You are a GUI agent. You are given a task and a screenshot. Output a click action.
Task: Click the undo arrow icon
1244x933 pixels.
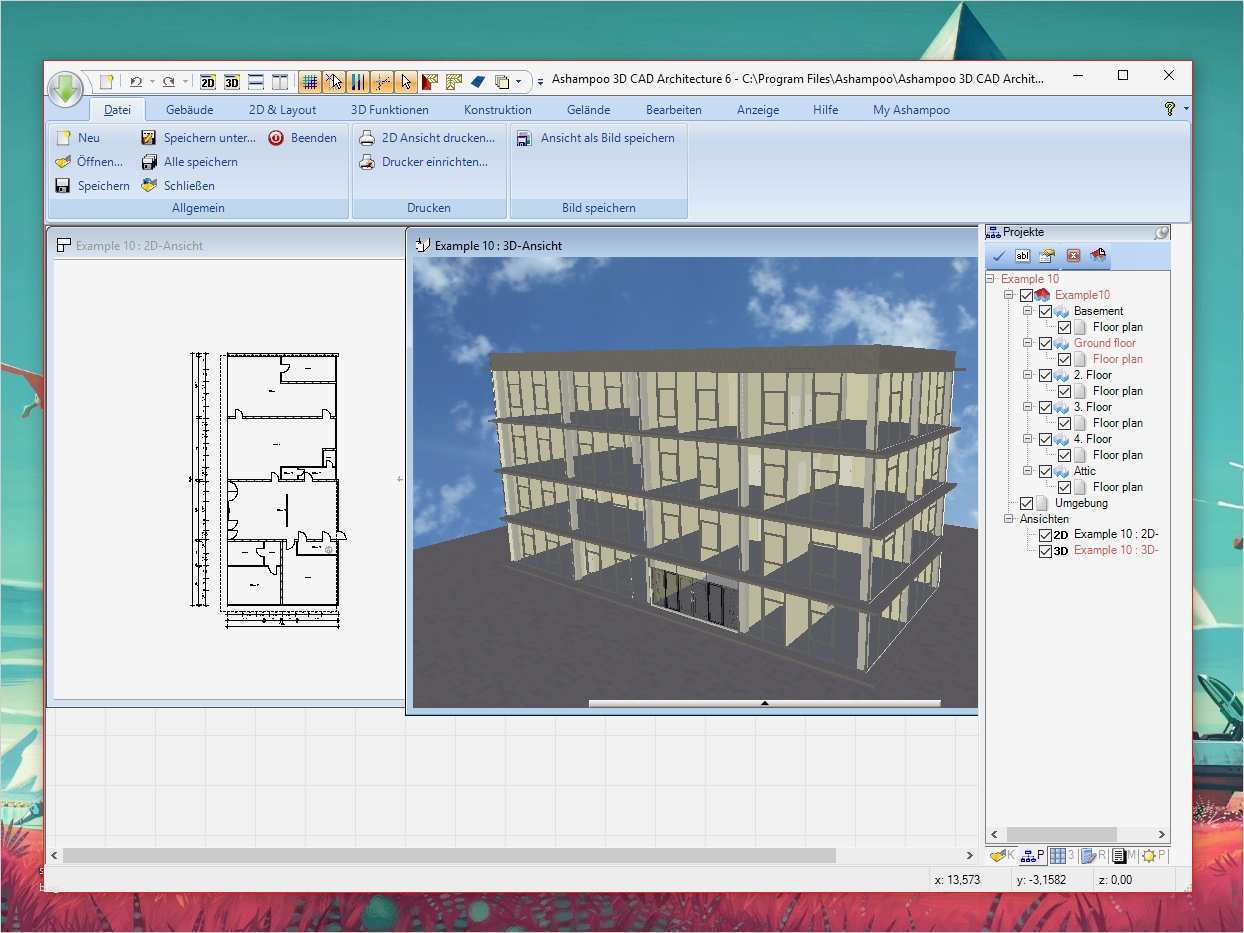tap(136, 82)
